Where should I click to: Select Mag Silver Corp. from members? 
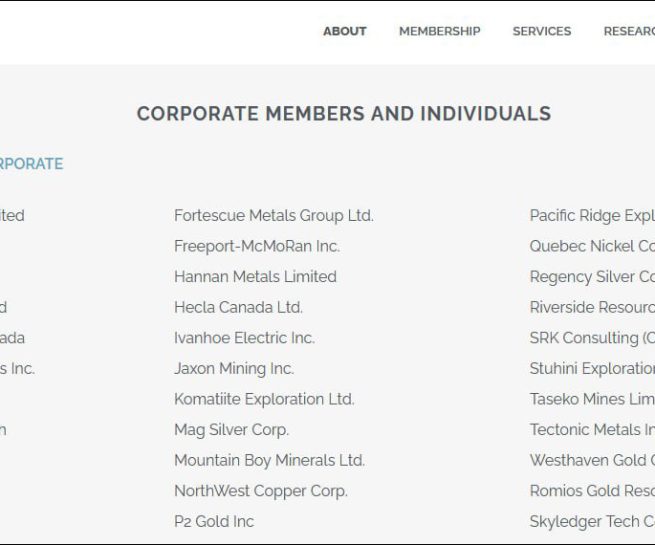point(231,430)
